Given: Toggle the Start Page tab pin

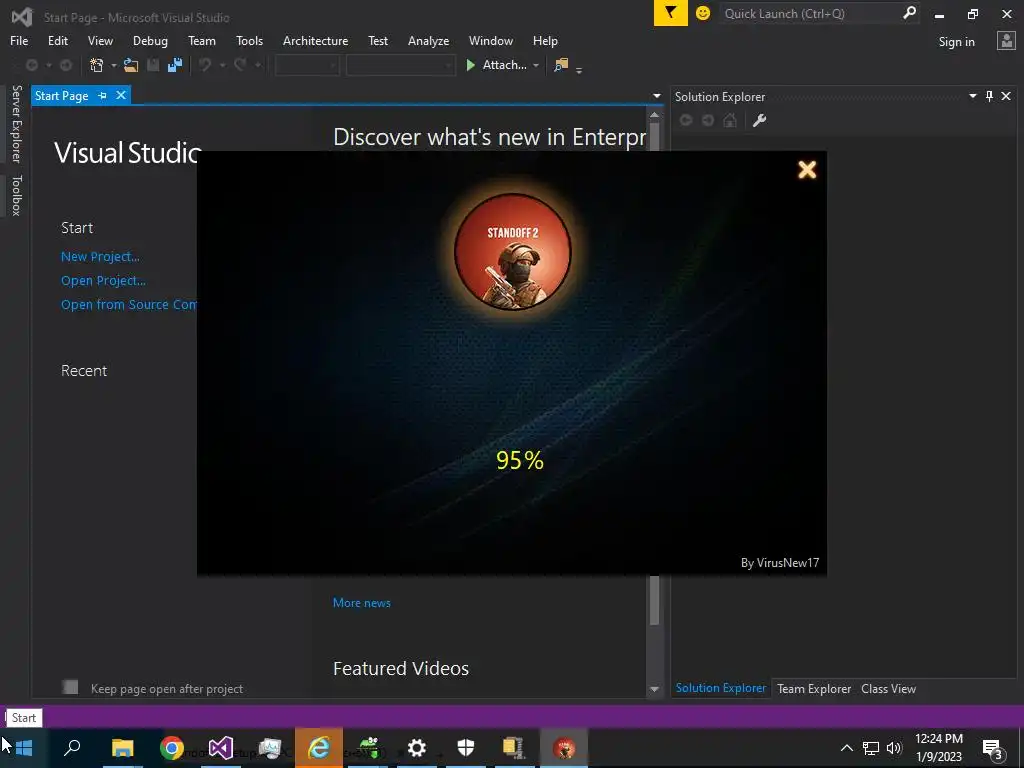Looking at the screenshot, I should [x=103, y=96].
